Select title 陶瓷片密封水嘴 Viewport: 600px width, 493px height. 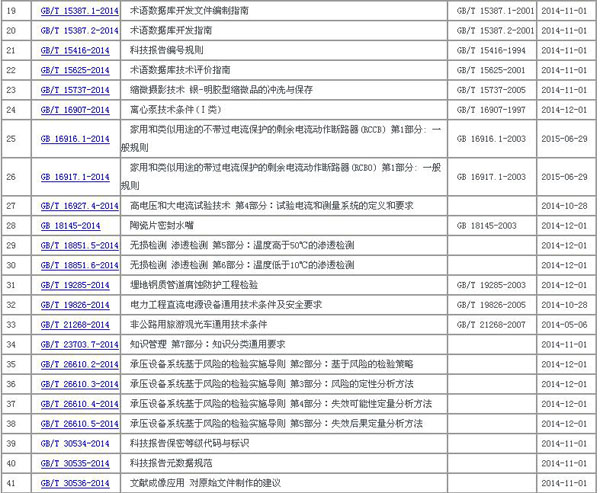tap(162, 226)
